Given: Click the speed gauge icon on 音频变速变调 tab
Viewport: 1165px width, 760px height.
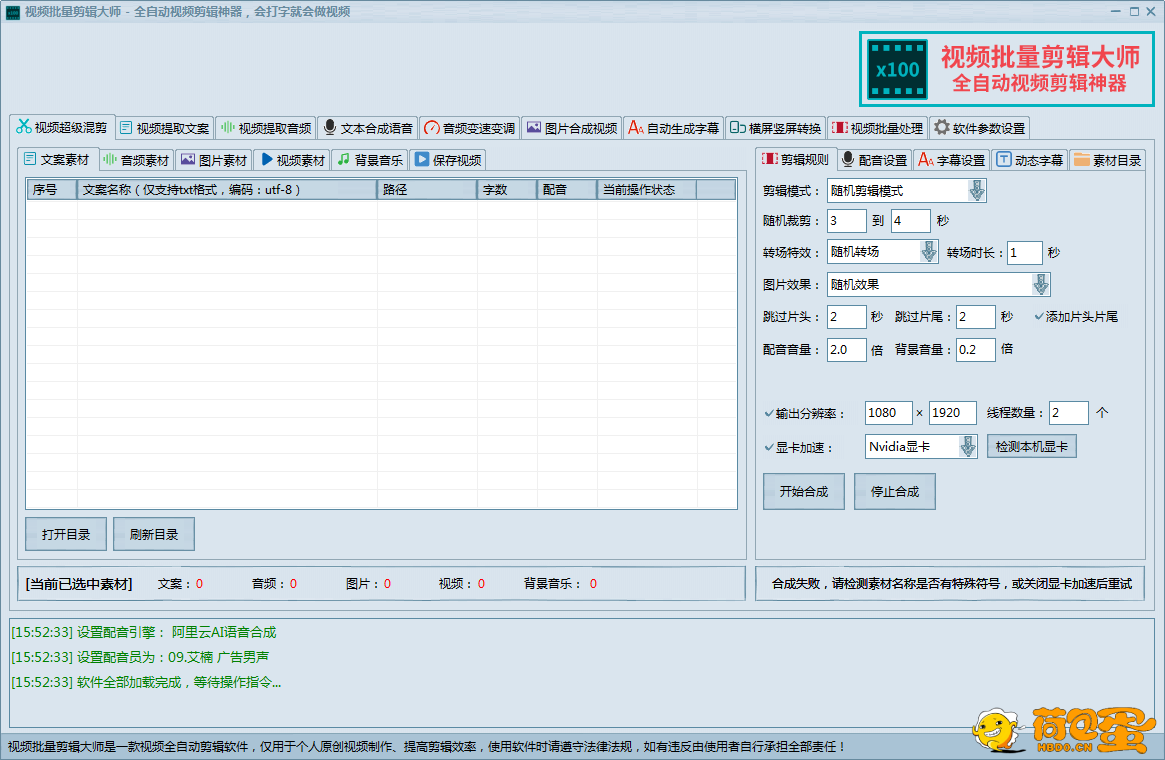Looking at the screenshot, I should coord(432,128).
